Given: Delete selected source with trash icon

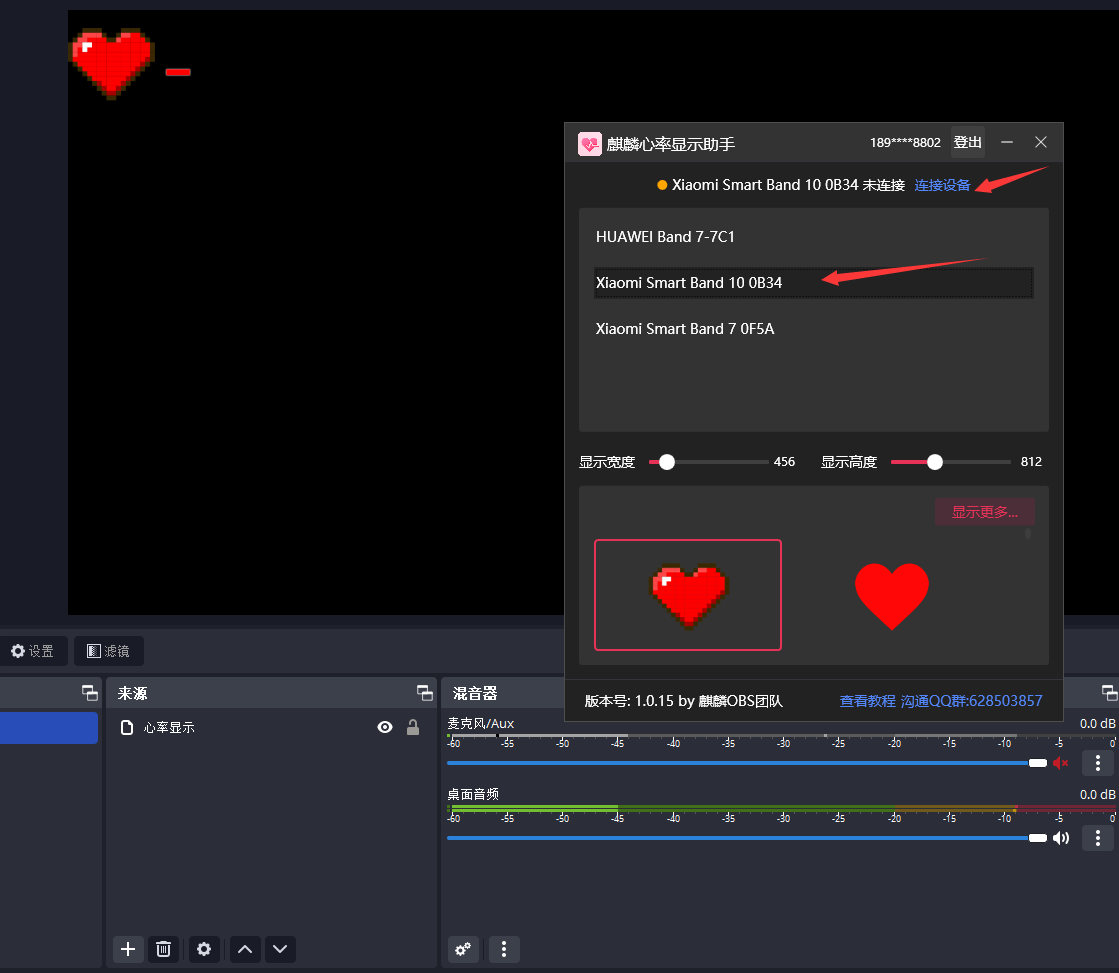Looking at the screenshot, I should point(163,949).
